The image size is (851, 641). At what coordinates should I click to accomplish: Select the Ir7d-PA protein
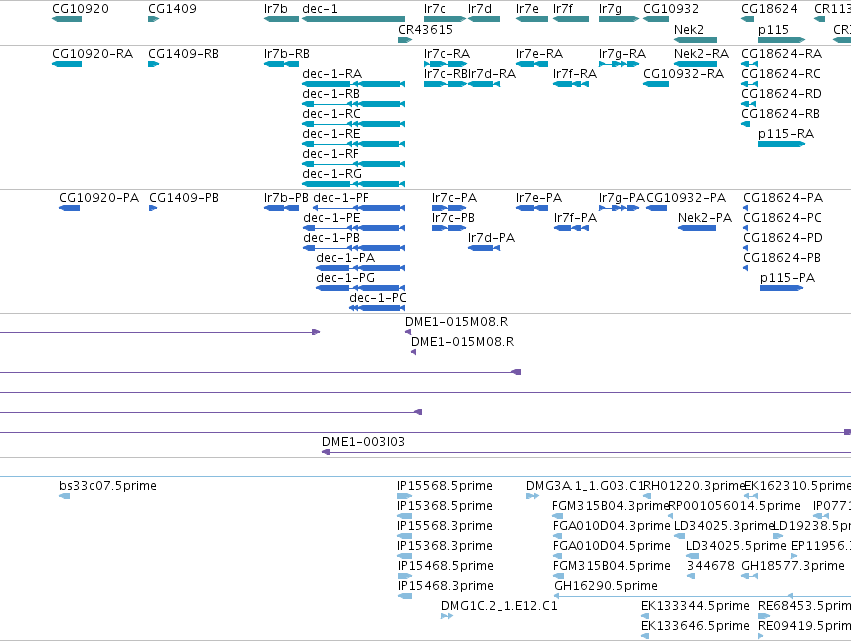[484, 249]
